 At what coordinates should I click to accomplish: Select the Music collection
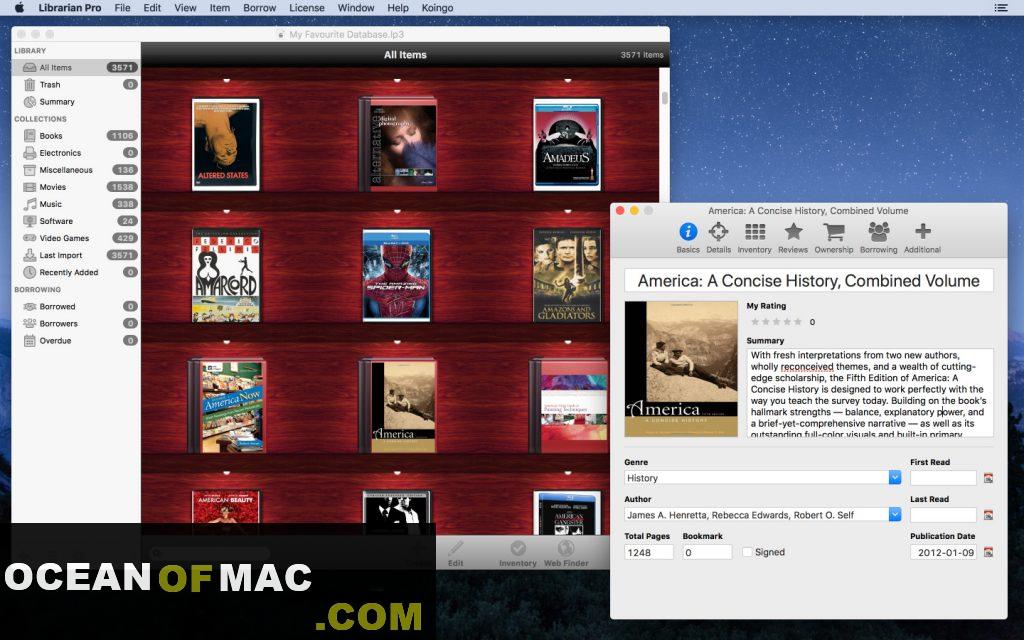[x=76, y=204]
